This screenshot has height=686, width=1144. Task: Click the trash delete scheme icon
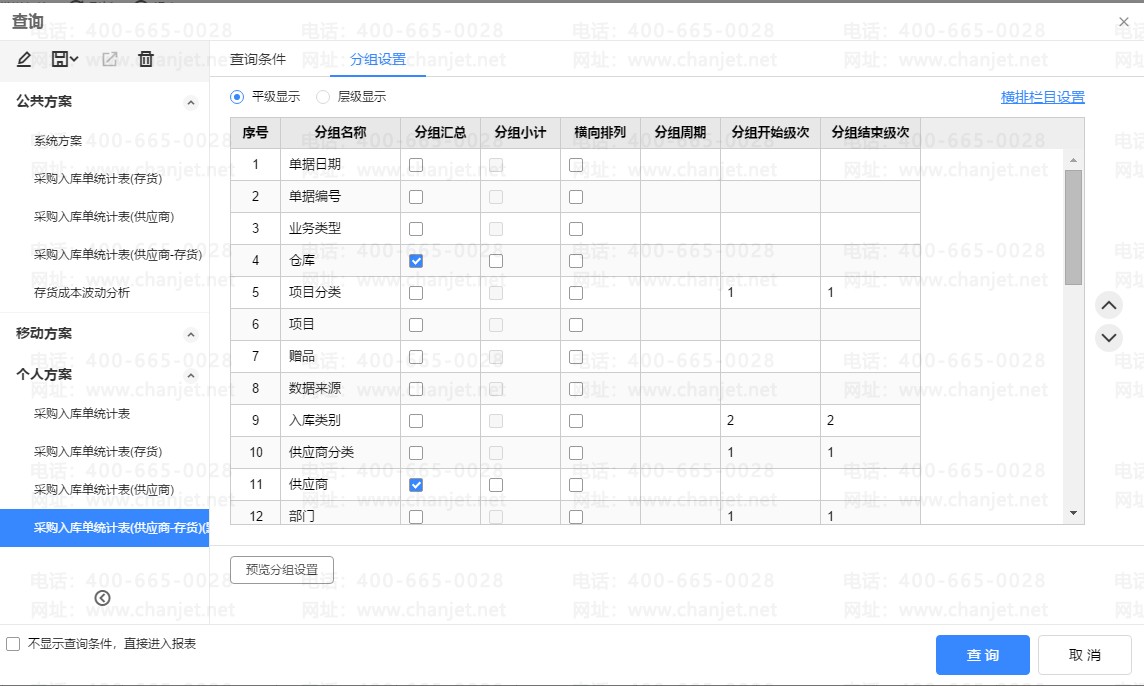pos(146,60)
